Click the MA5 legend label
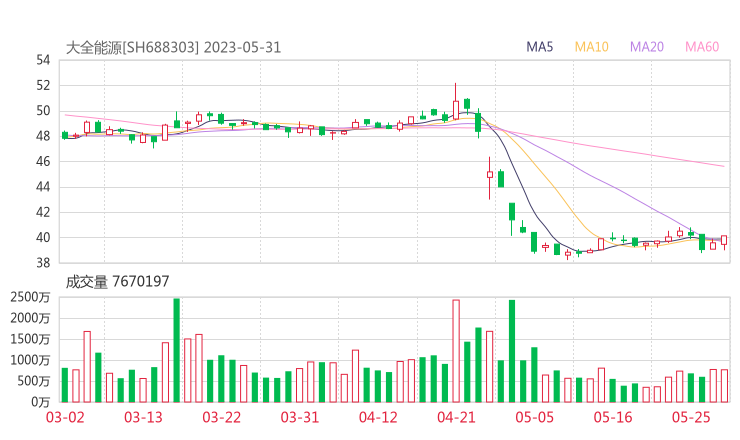This screenshot has width=740, height=440. tap(539, 47)
